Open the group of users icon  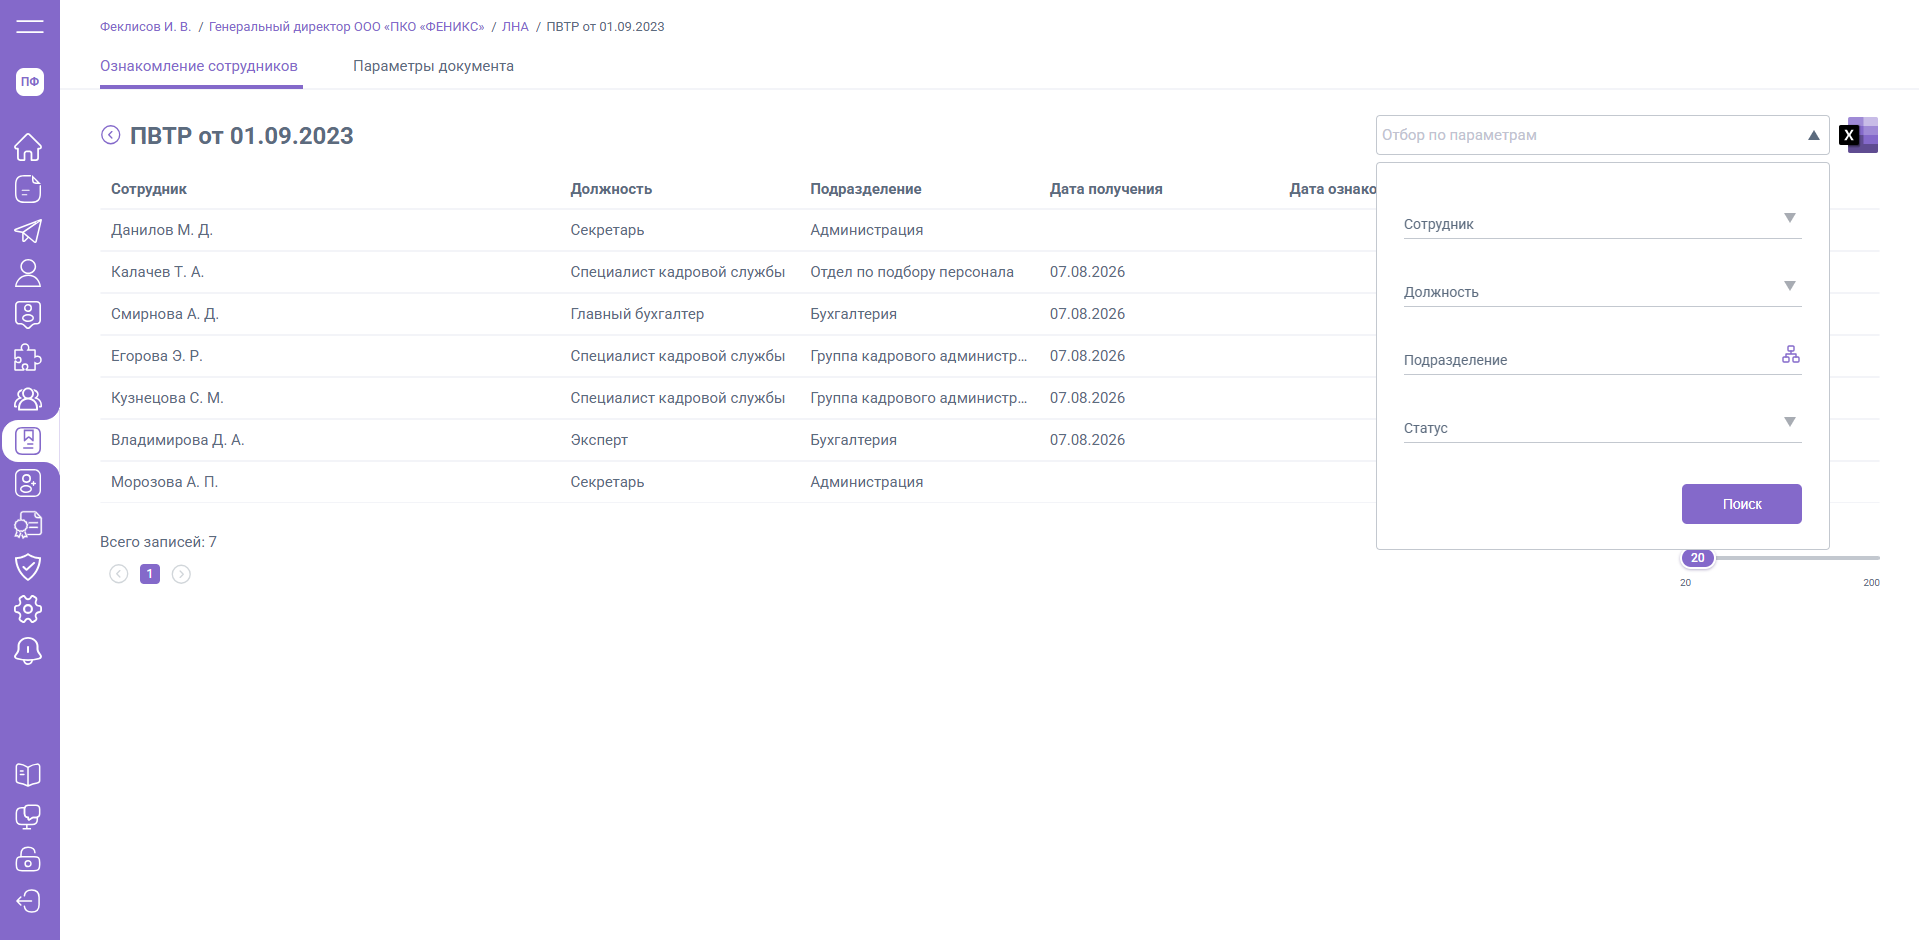(x=28, y=399)
